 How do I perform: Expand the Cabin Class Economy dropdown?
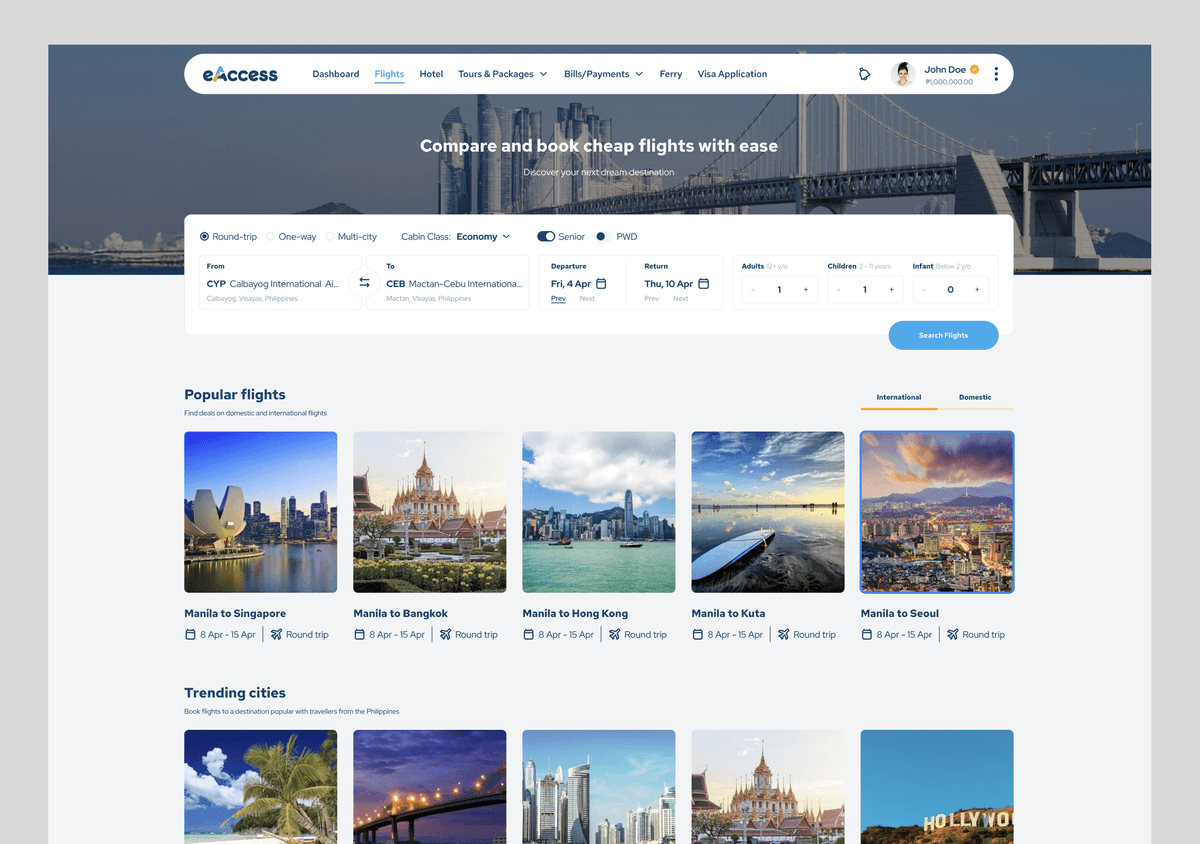click(483, 237)
